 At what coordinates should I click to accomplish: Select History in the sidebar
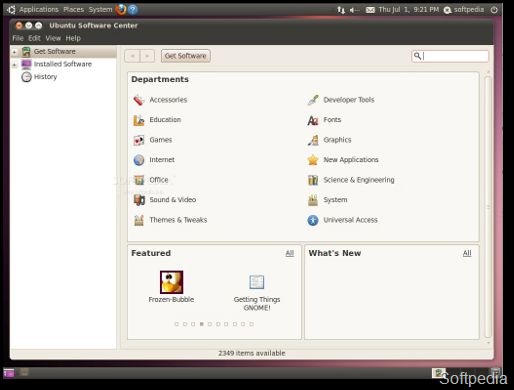pos(45,77)
